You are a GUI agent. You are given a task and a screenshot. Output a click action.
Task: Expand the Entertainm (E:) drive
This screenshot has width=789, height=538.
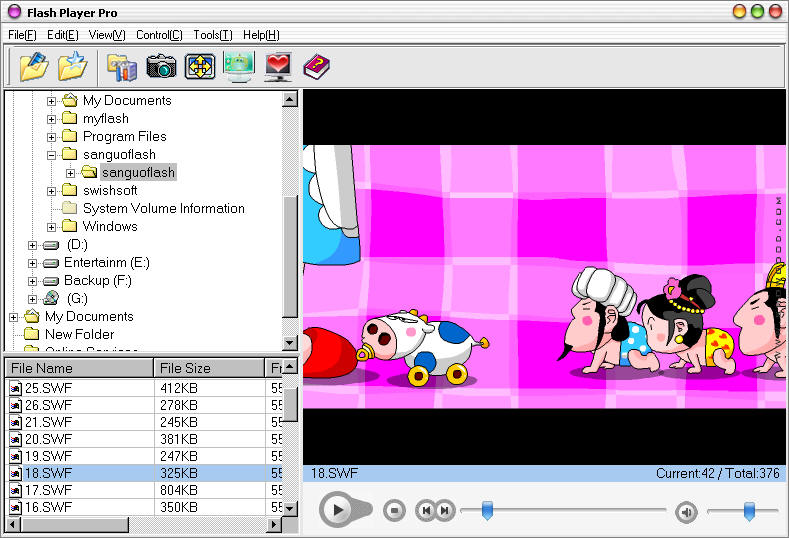pyautogui.click(x=33, y=263)
